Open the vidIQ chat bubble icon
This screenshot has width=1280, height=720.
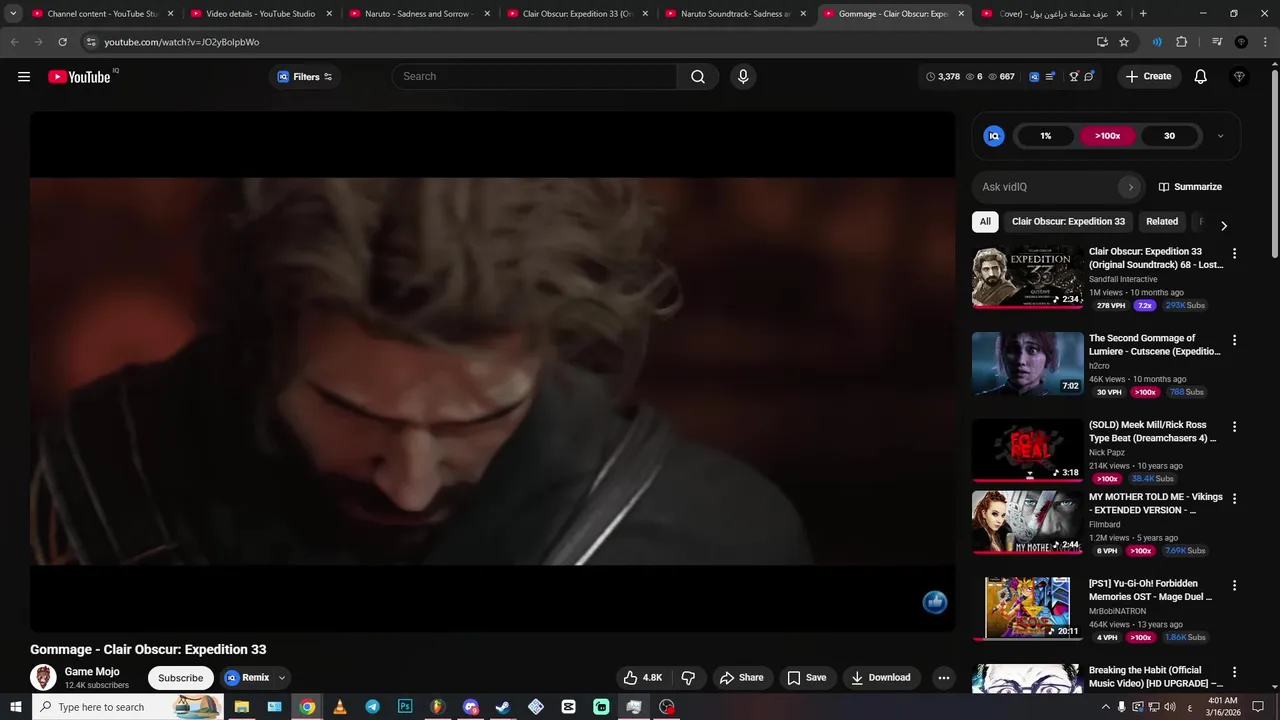tap(1089, 77)
